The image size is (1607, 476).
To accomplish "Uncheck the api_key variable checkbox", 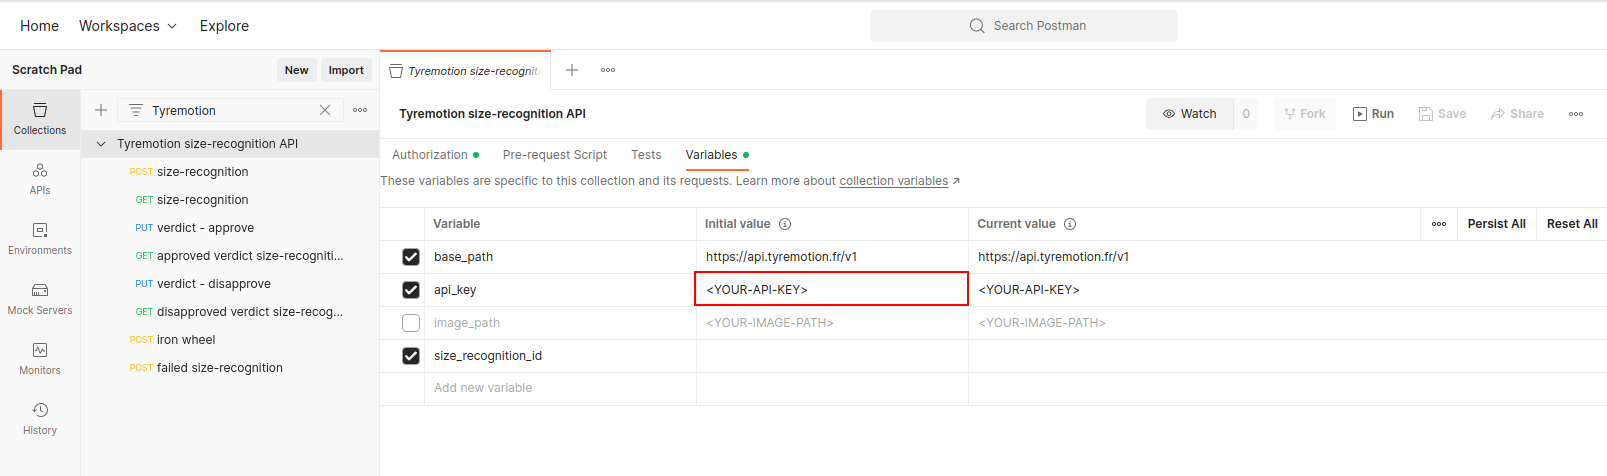I will point(411,290).
